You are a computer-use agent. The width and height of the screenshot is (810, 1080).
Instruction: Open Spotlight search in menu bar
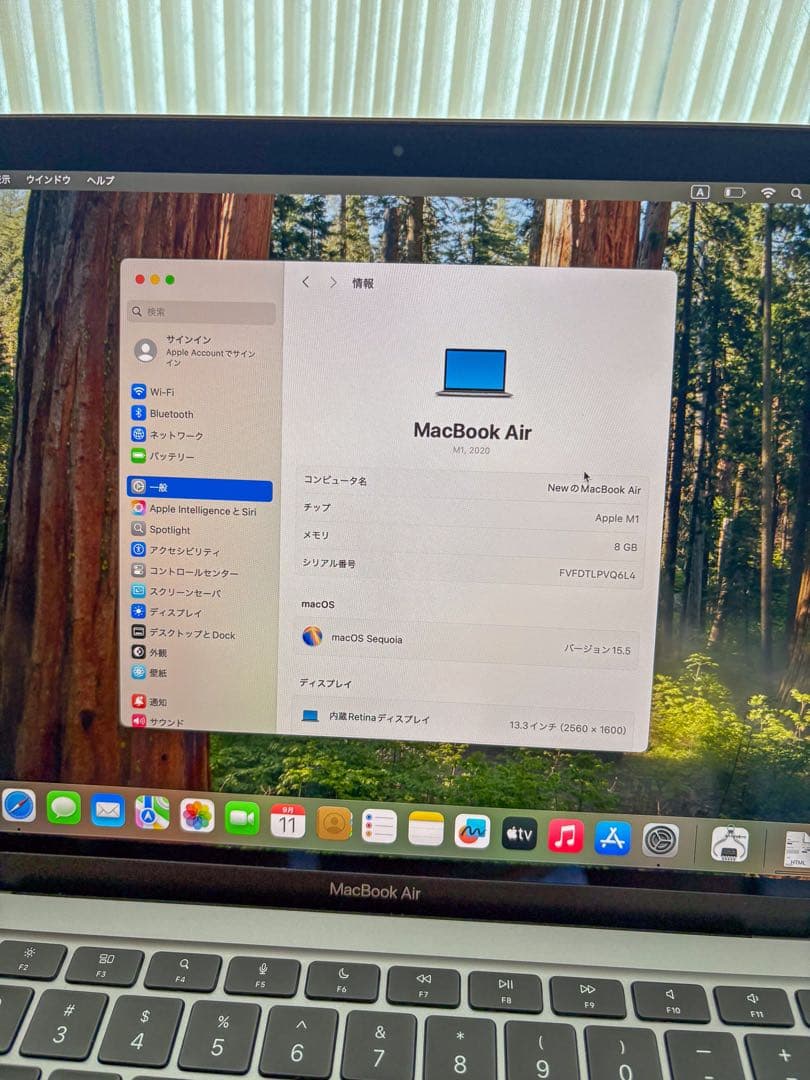coord(796,194)
